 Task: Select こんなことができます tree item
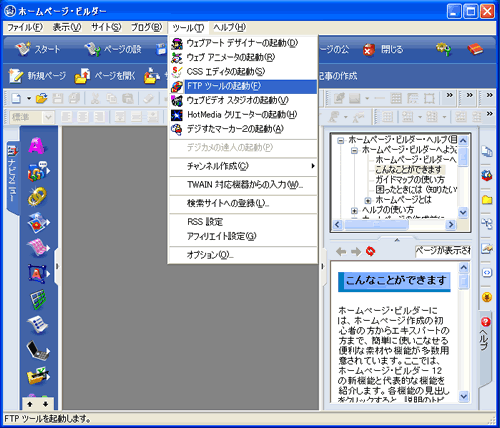(x=408, y=169)
